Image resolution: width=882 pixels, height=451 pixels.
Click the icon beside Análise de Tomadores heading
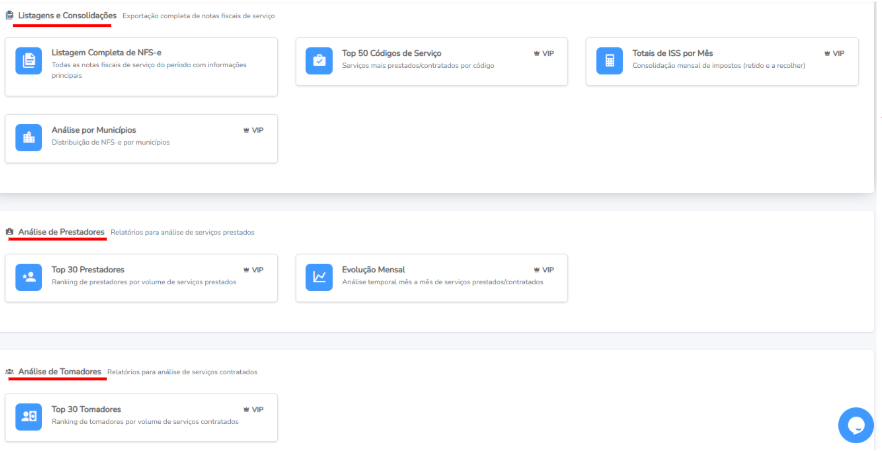(x=10, y=371)
